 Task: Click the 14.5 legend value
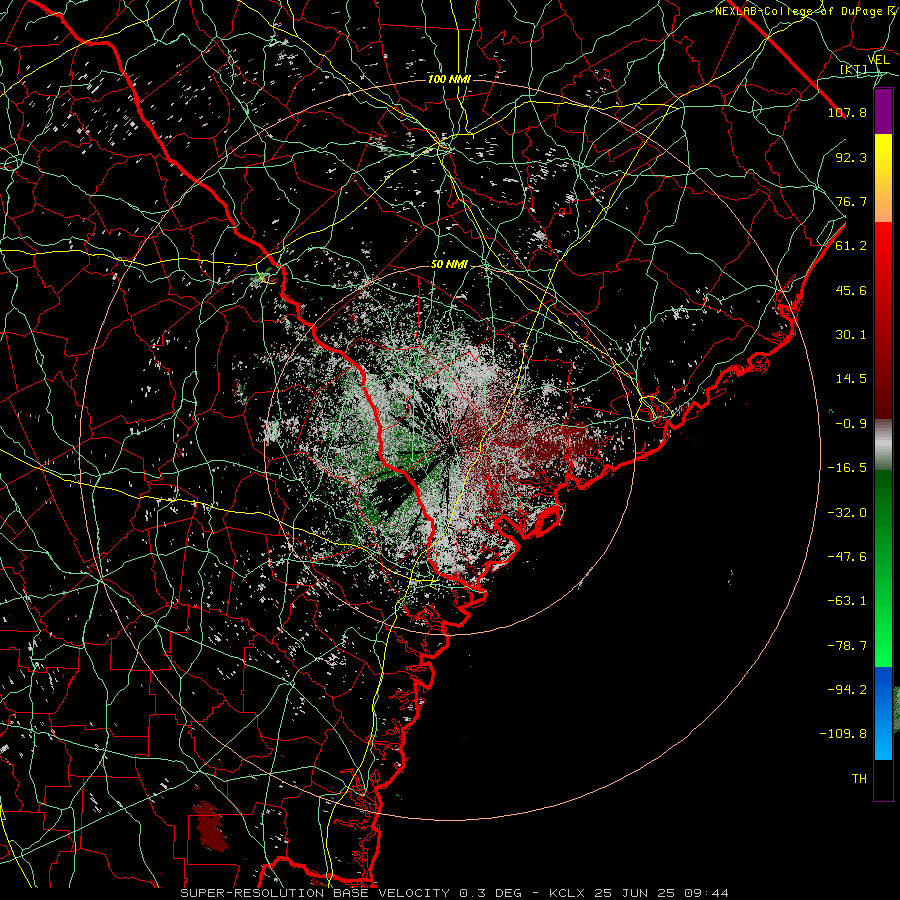851,379
